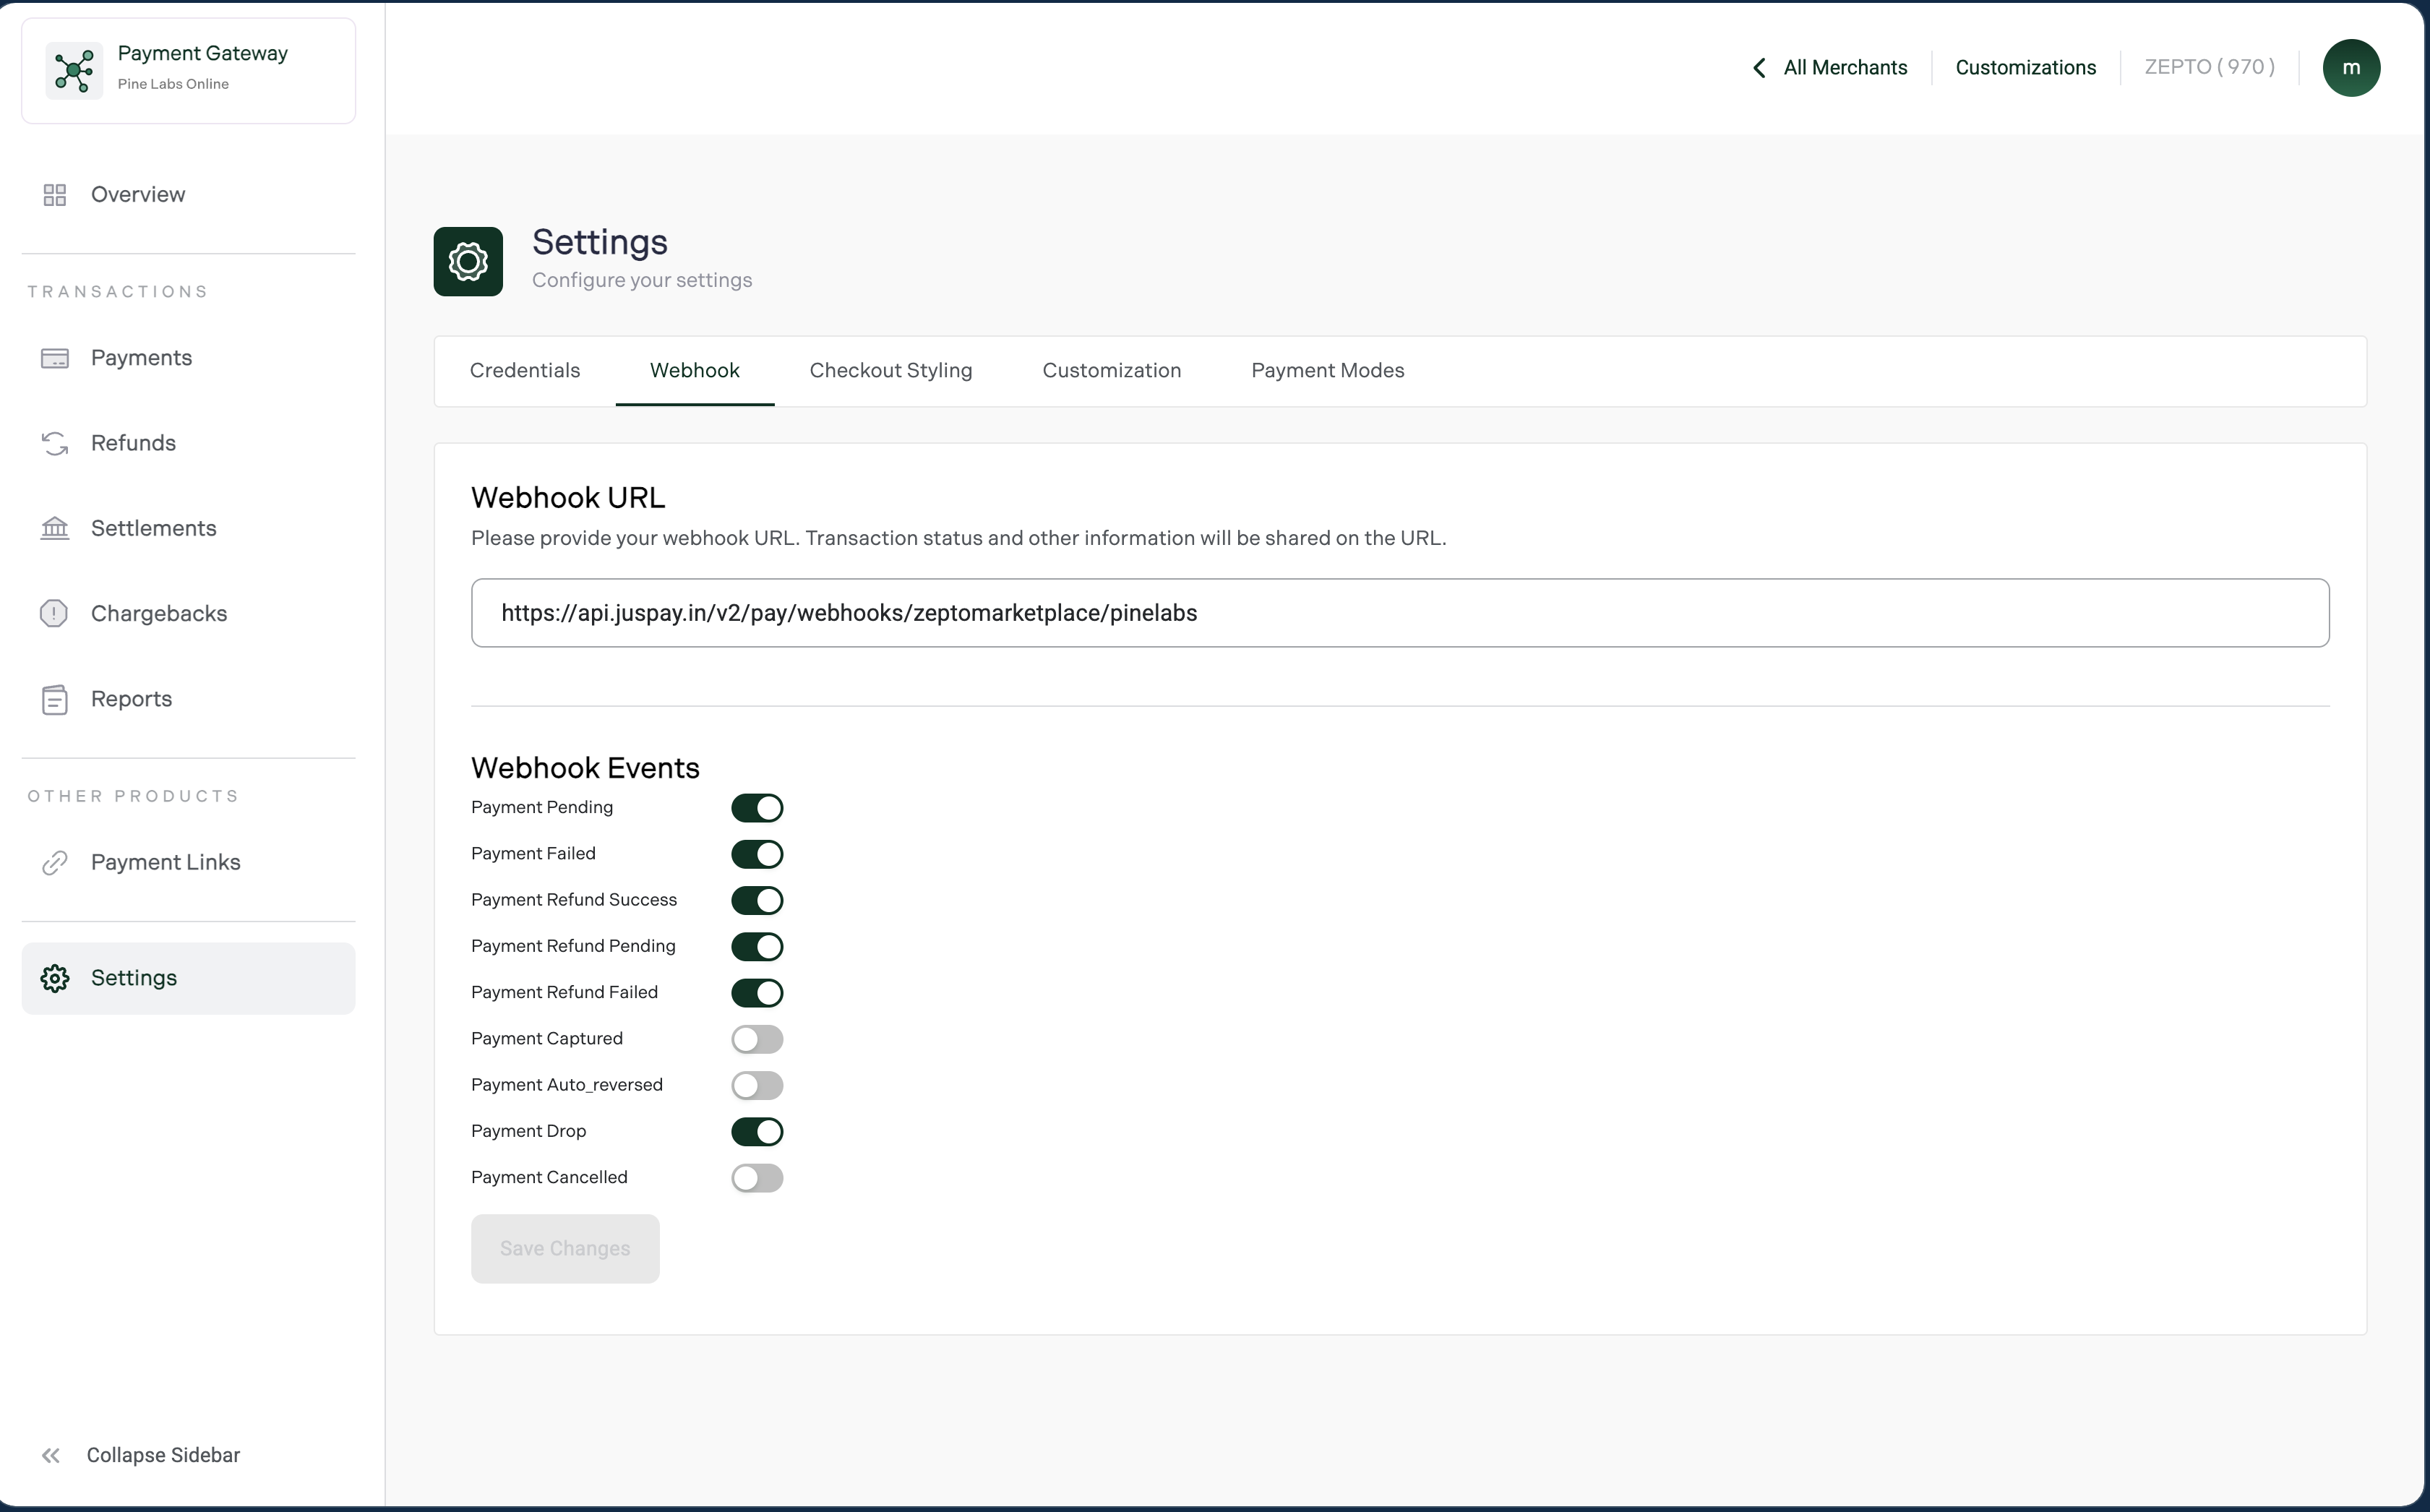
Task: Click the All Merchants link
Action: point(1845,67)
